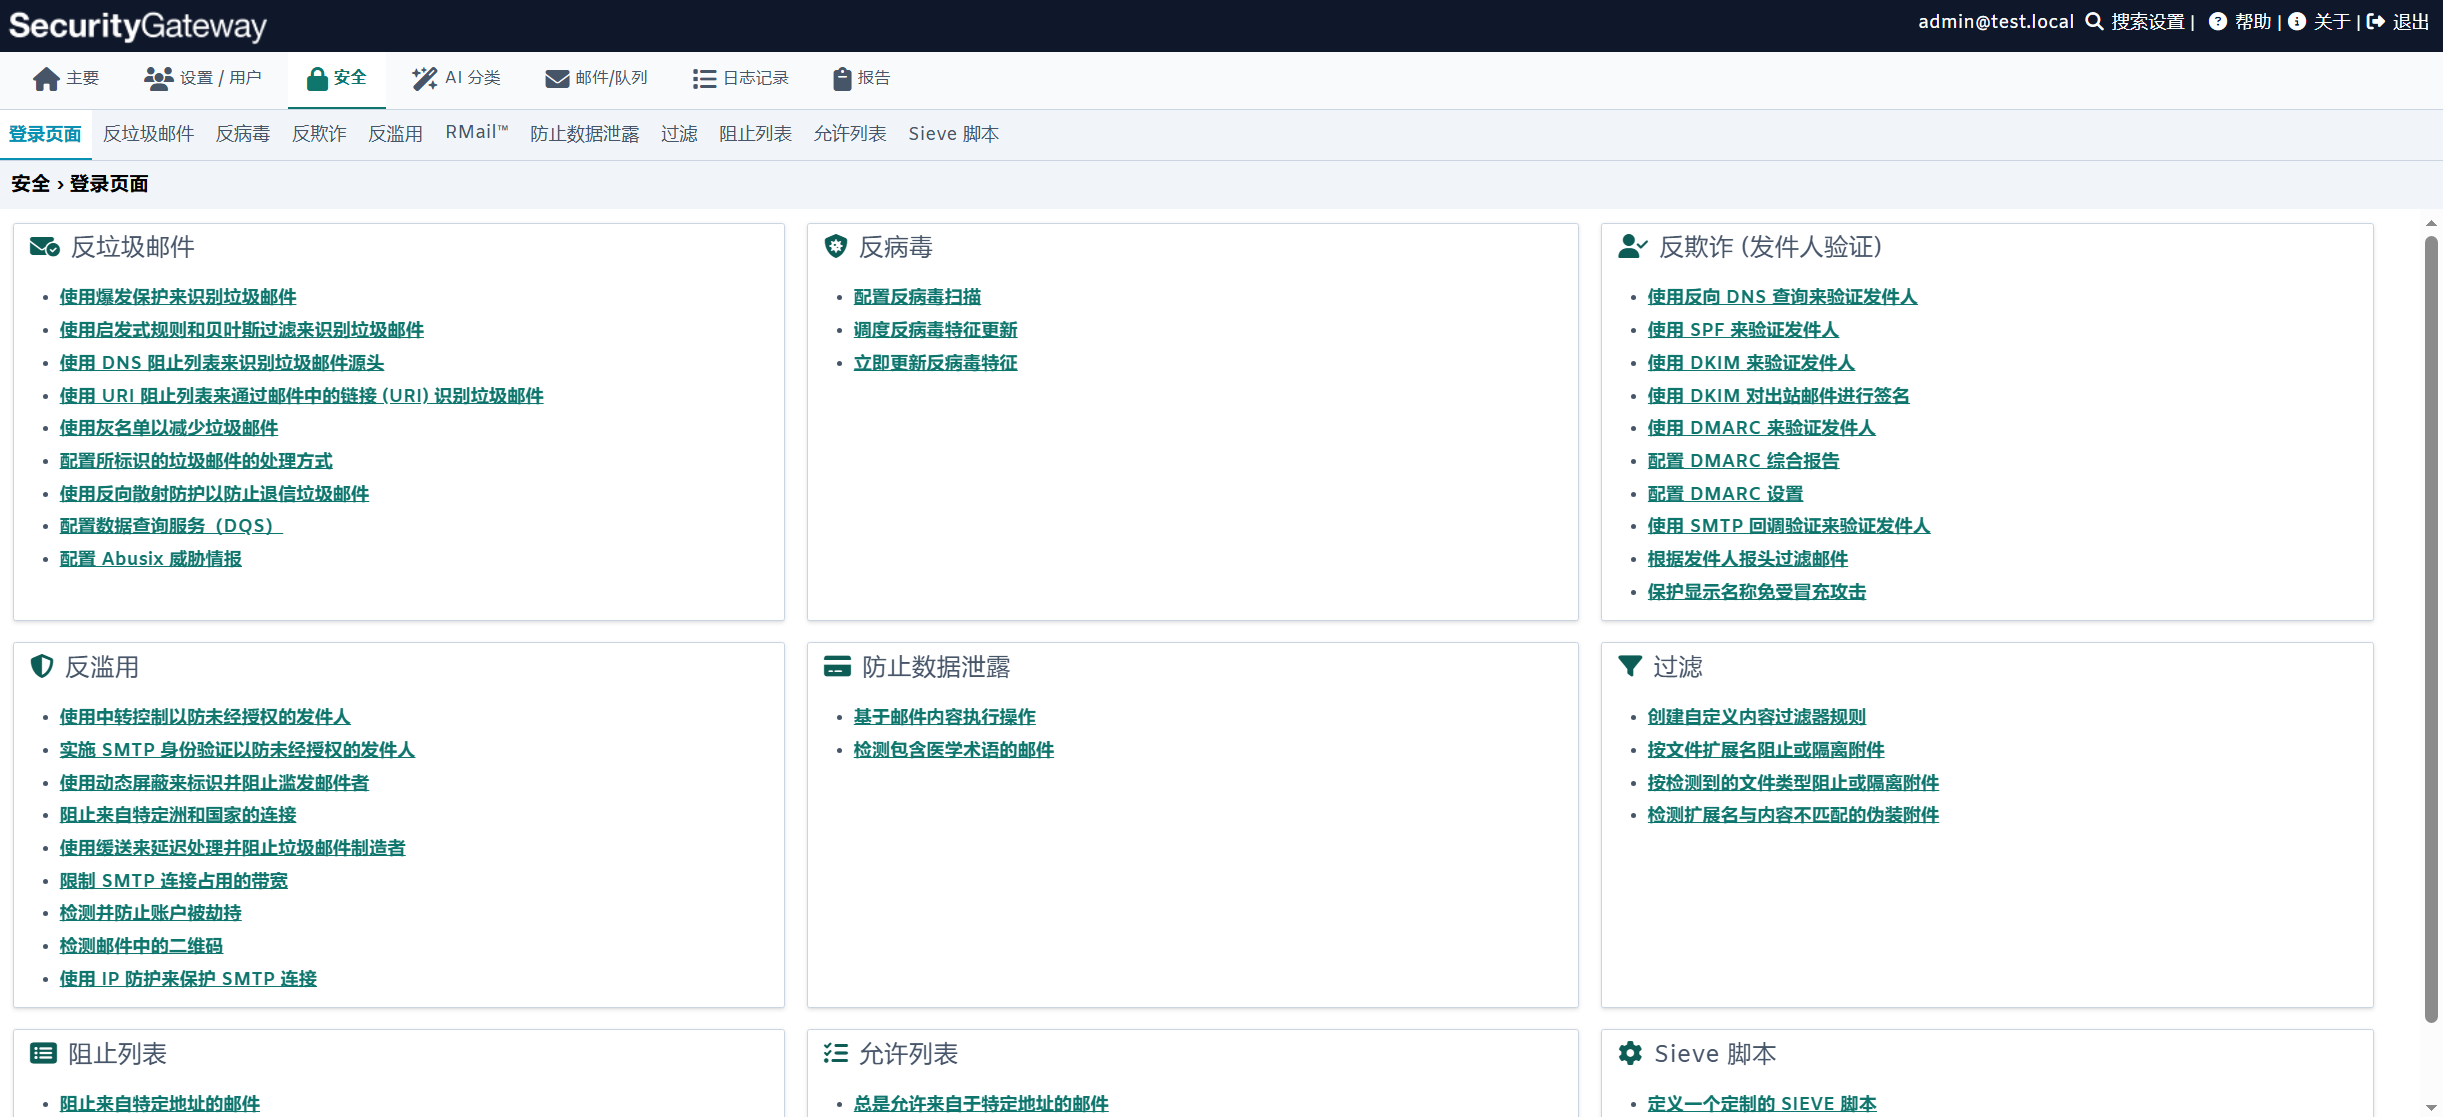Viewport: 2443px width, 1117px height.
Task: Click the shield icon beside 反滥用 heading
Action: click(42, 666)
